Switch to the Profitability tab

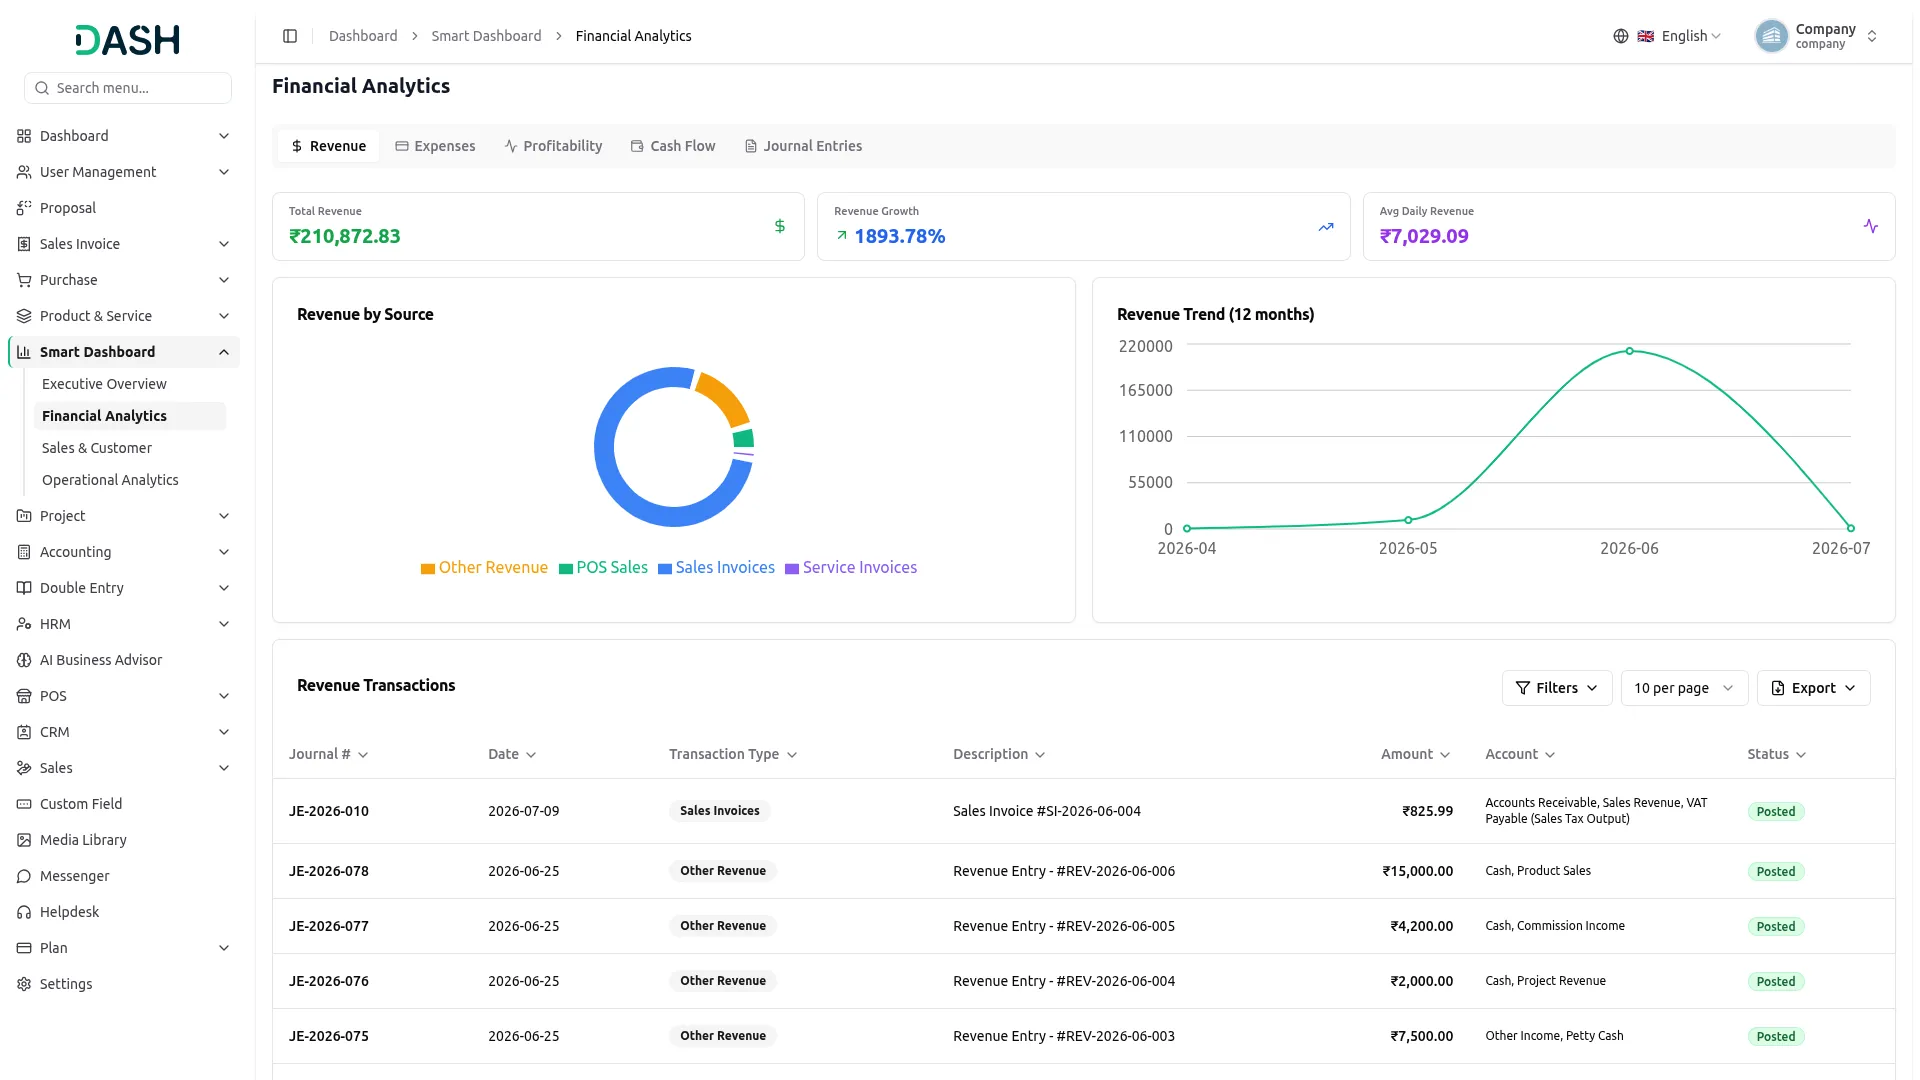(553, 146)
